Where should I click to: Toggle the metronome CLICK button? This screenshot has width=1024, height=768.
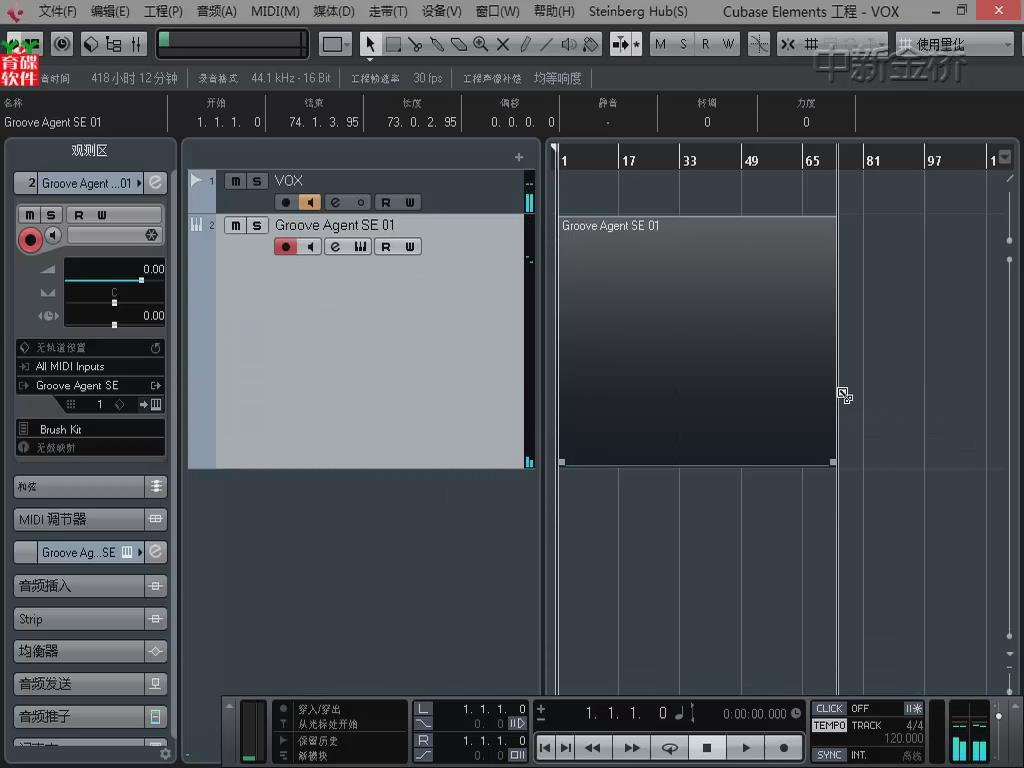[x=829, y=709]
